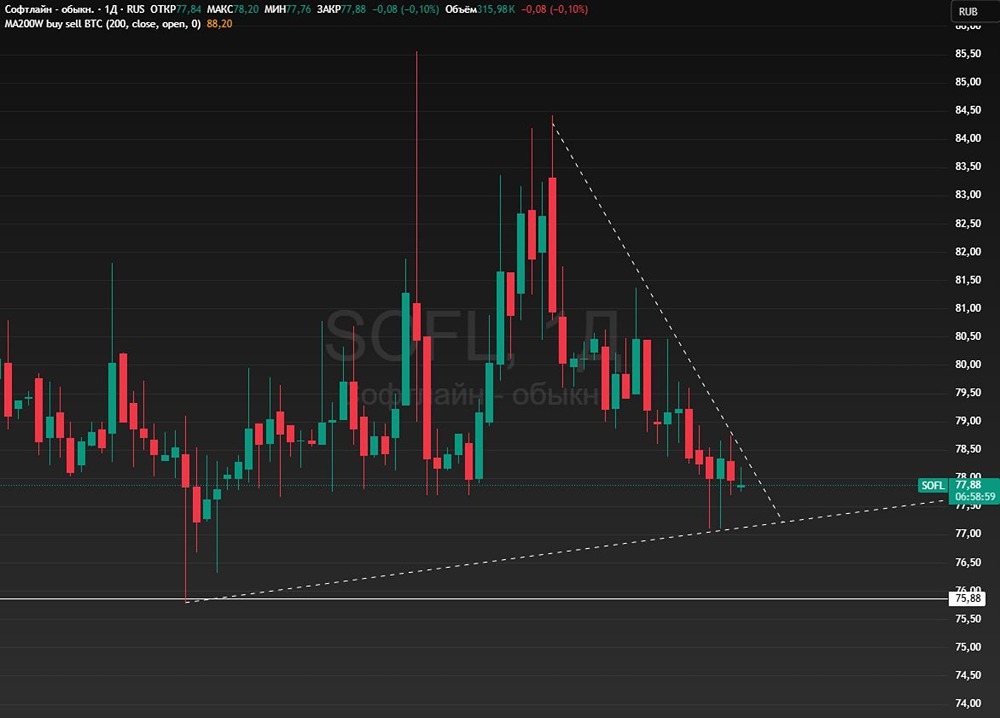
Task: Click the 76,50 price axis label
Action: point(968,562)
